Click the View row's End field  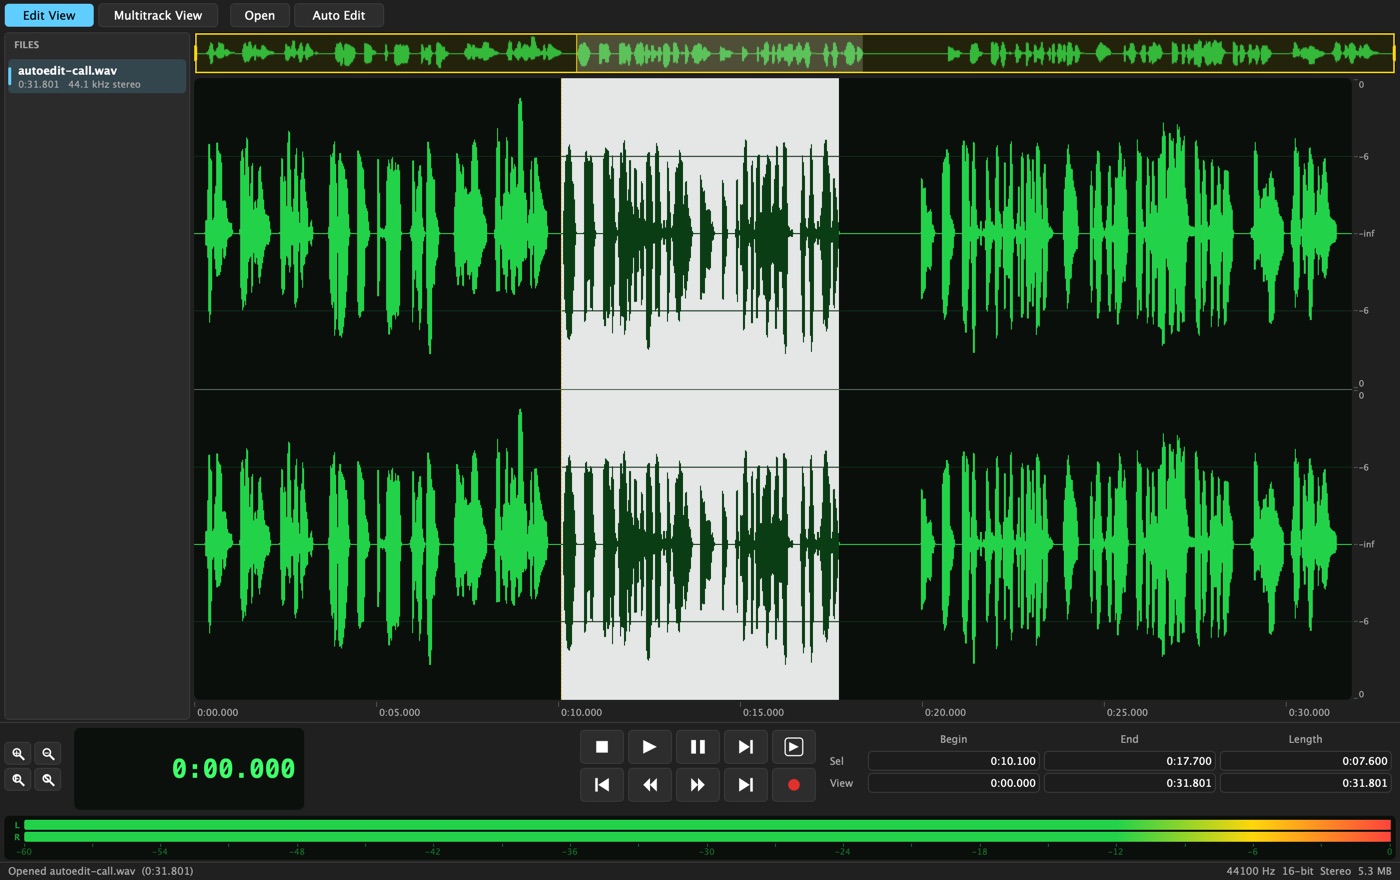pos(1129,783)
